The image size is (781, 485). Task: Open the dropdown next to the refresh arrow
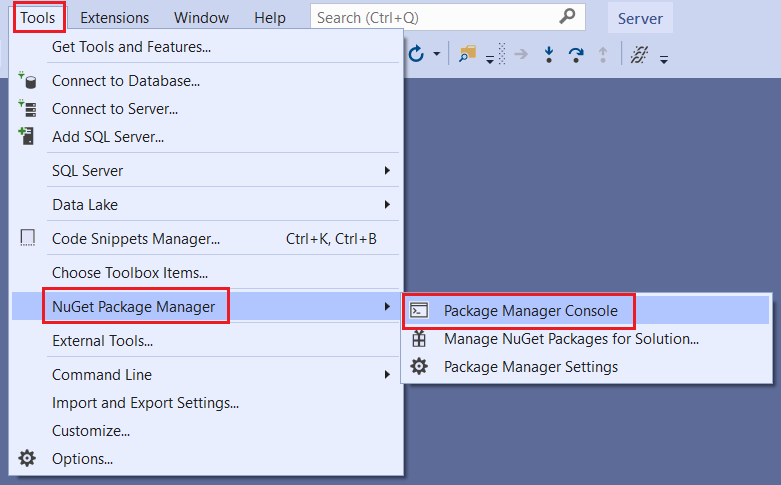pos(436,55)
